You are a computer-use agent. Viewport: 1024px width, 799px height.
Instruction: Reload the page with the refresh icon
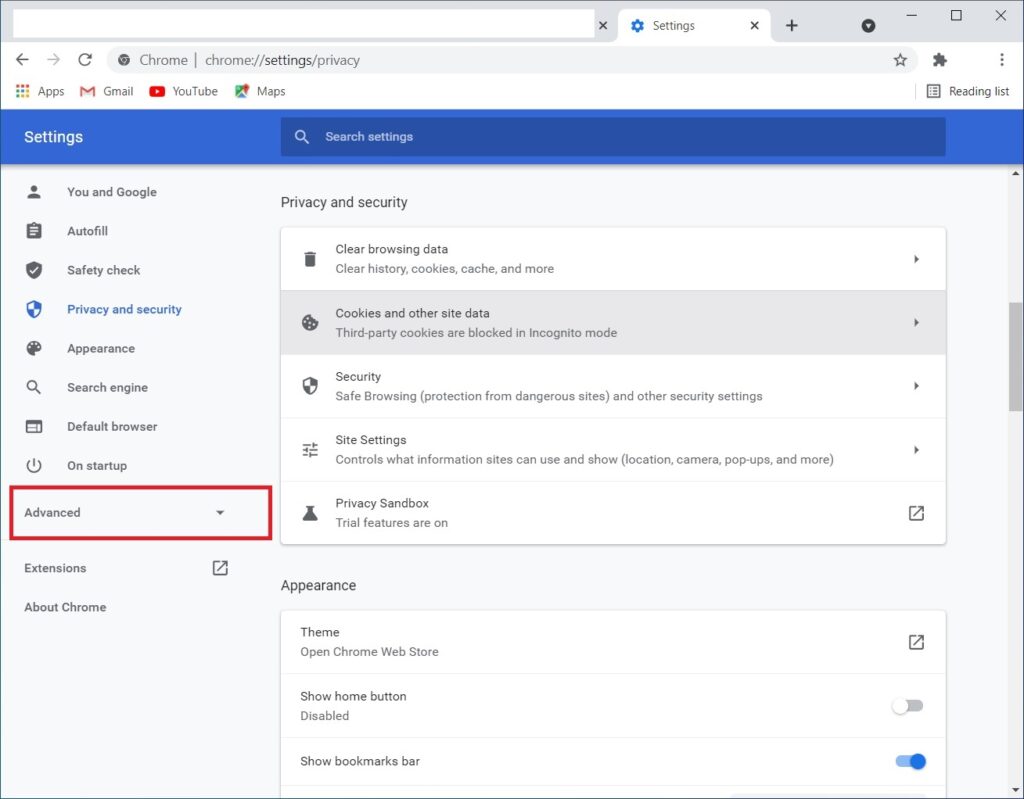85,60
